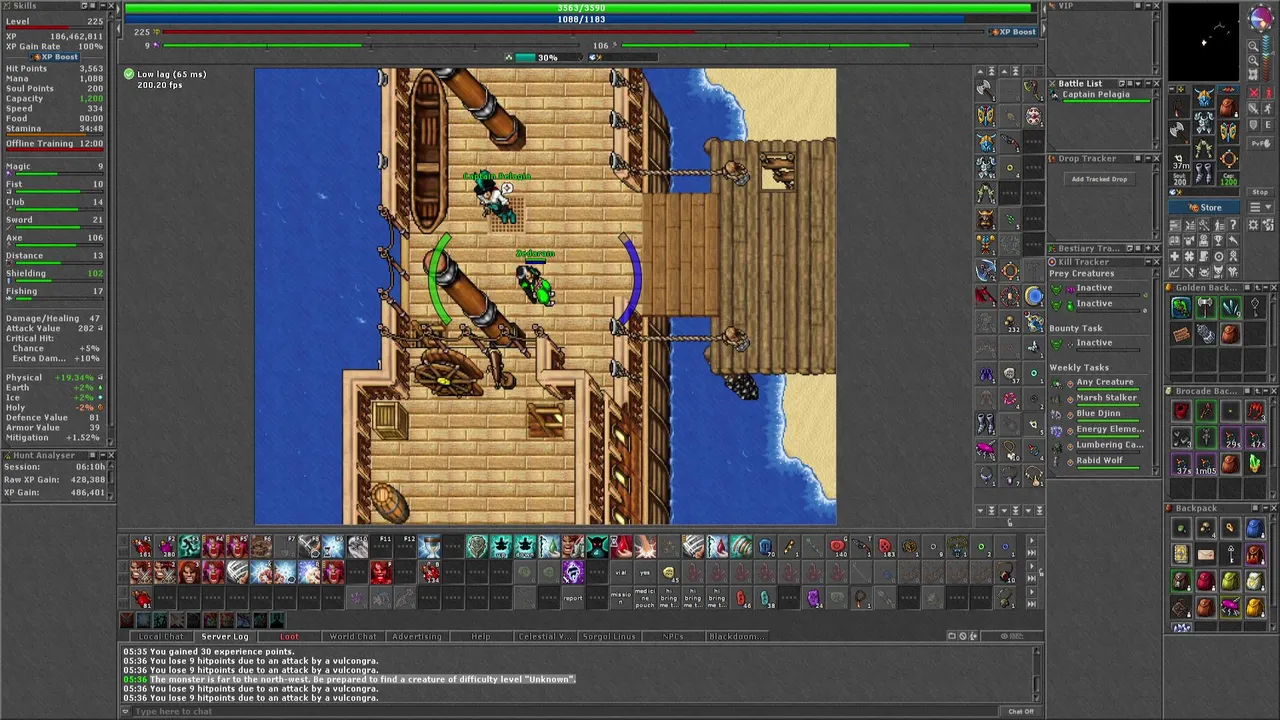
Task: Click the question mark help icon
Action: 1233,224
